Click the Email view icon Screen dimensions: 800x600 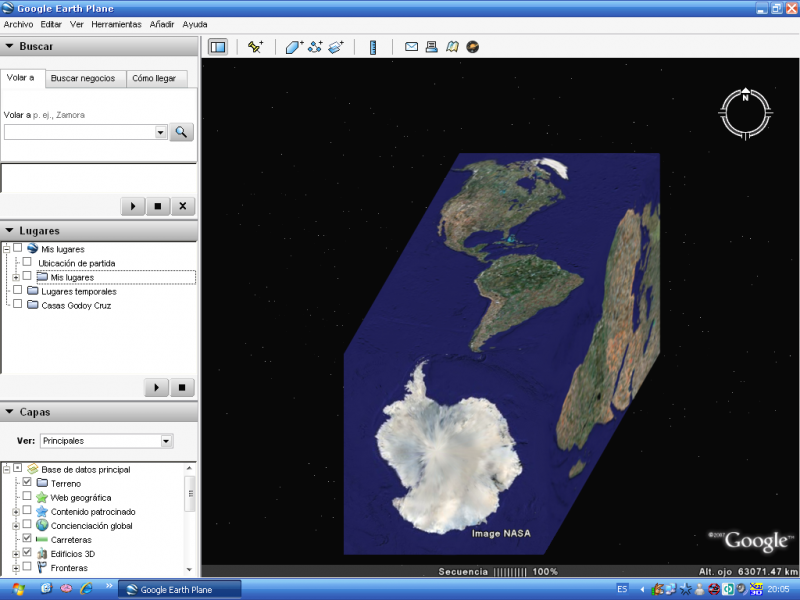(410, 46)
